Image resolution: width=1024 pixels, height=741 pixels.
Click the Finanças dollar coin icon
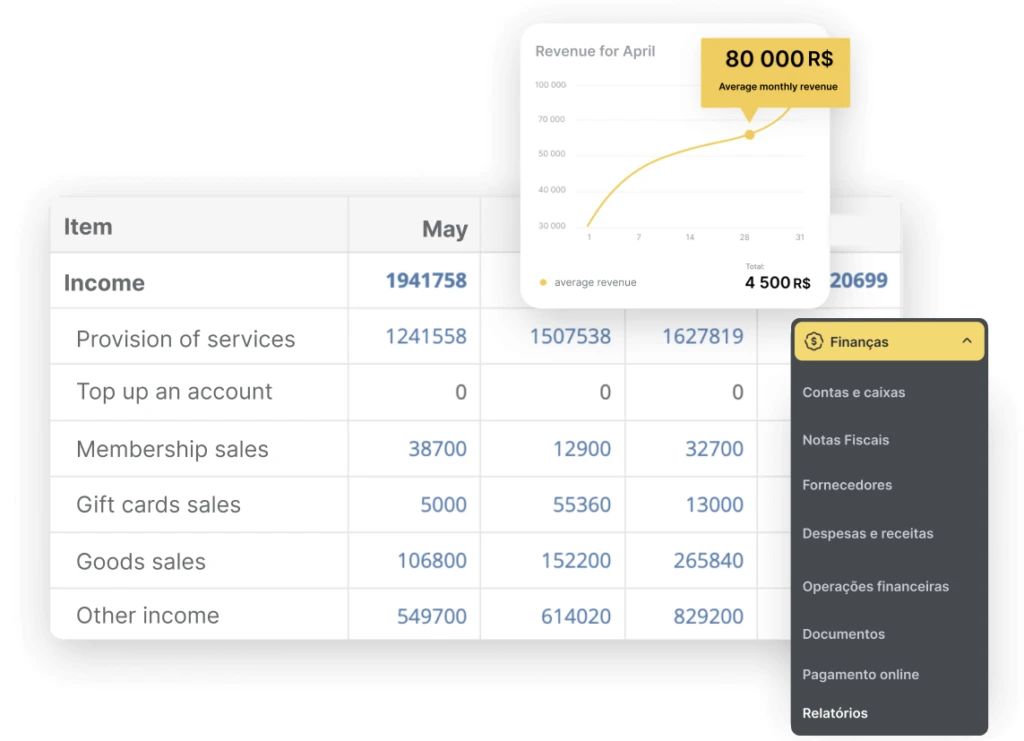pos(813,342)
